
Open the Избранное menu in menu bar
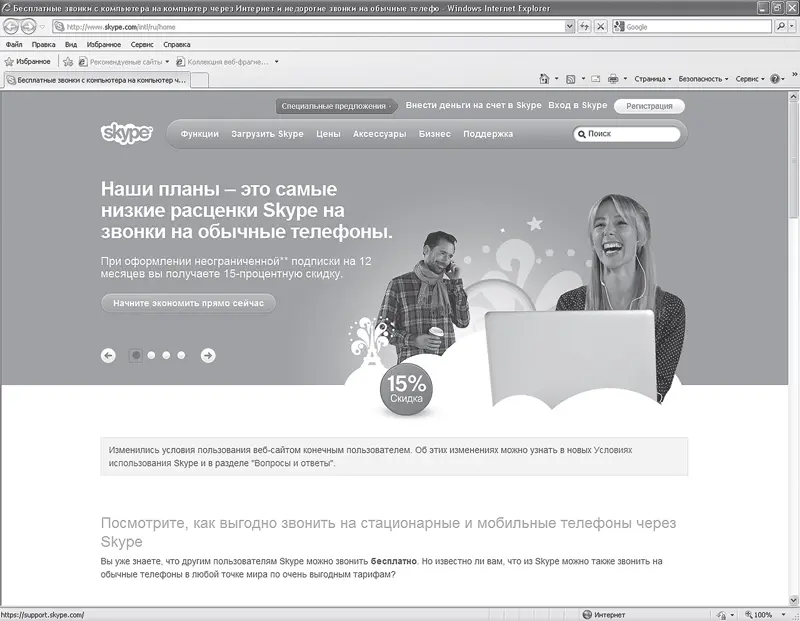pyautogui.click(x=103, y=45)
